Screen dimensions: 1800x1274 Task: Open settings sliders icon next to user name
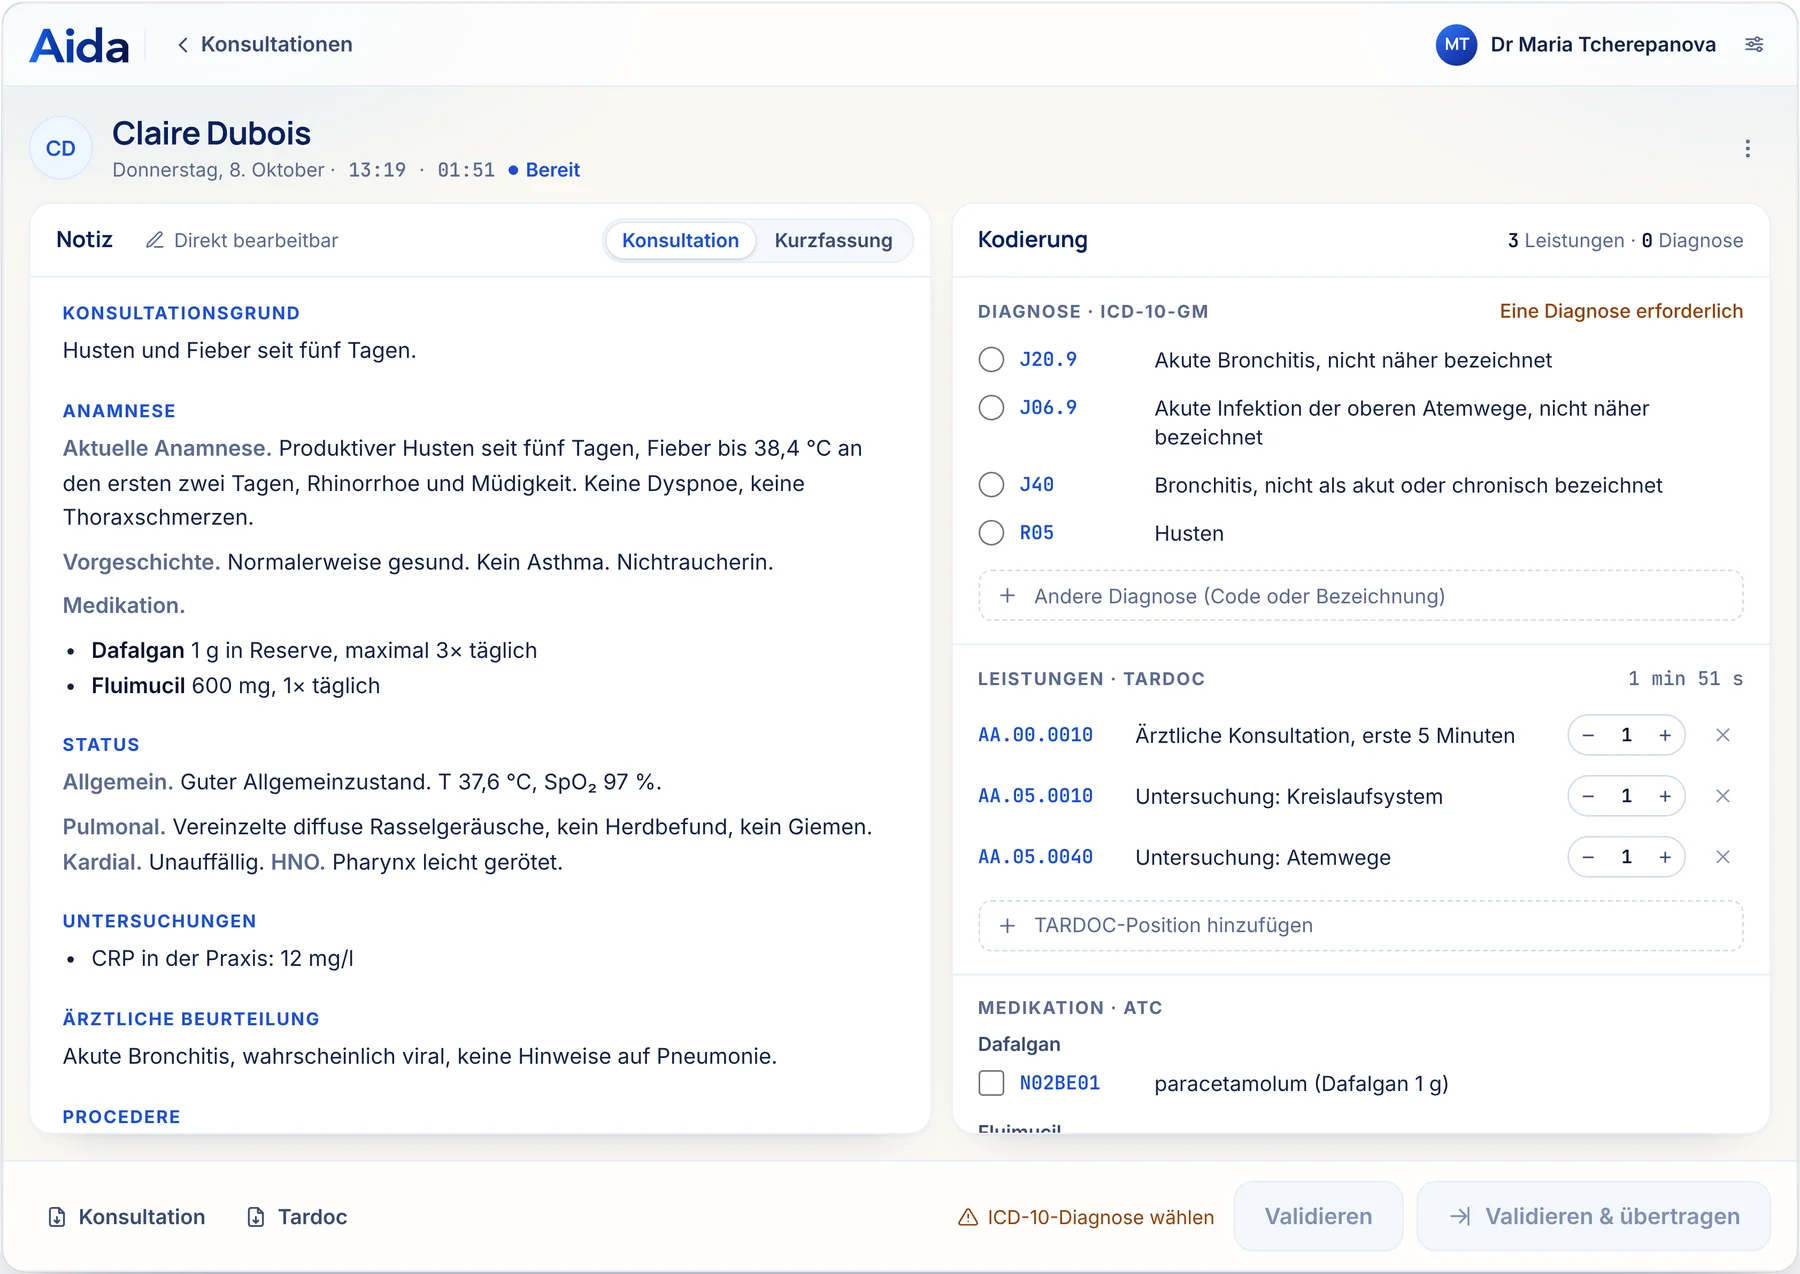(1754, 44)
